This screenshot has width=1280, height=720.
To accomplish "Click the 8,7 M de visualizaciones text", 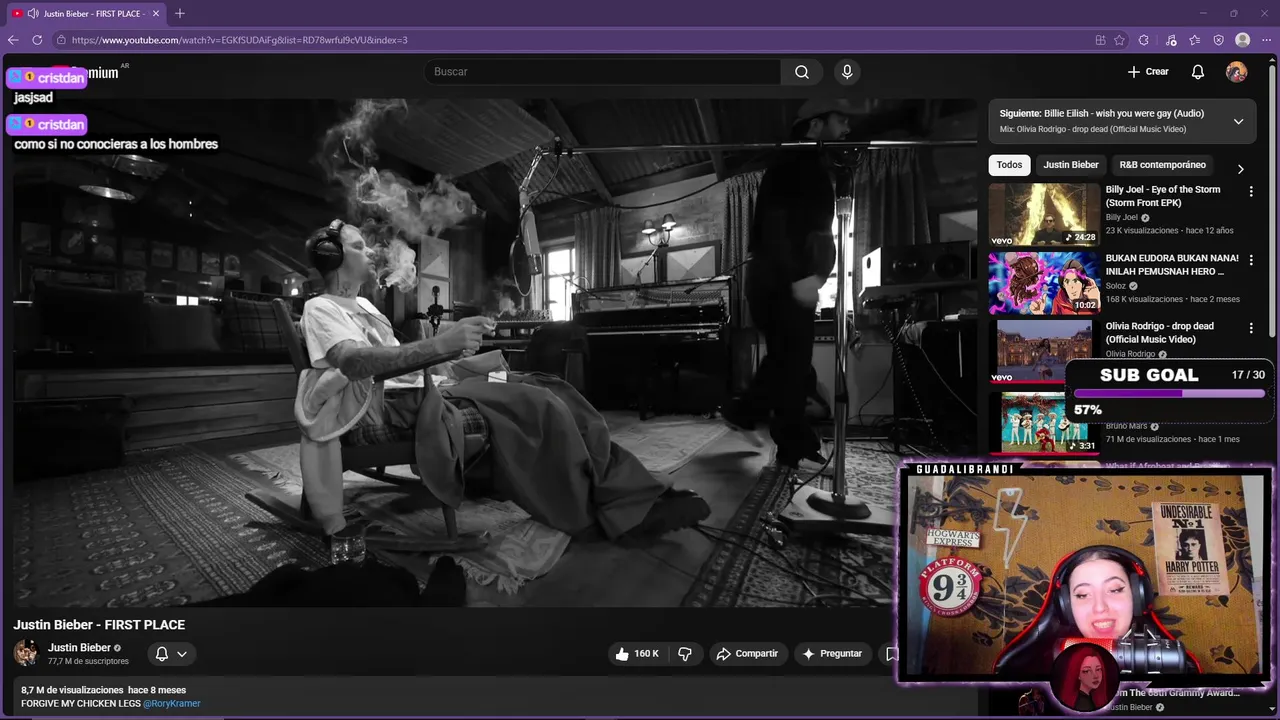I will coord(72,690).
